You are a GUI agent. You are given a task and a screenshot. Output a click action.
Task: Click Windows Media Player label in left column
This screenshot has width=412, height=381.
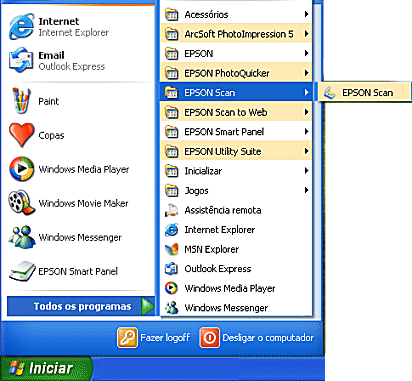coord(84,169)
